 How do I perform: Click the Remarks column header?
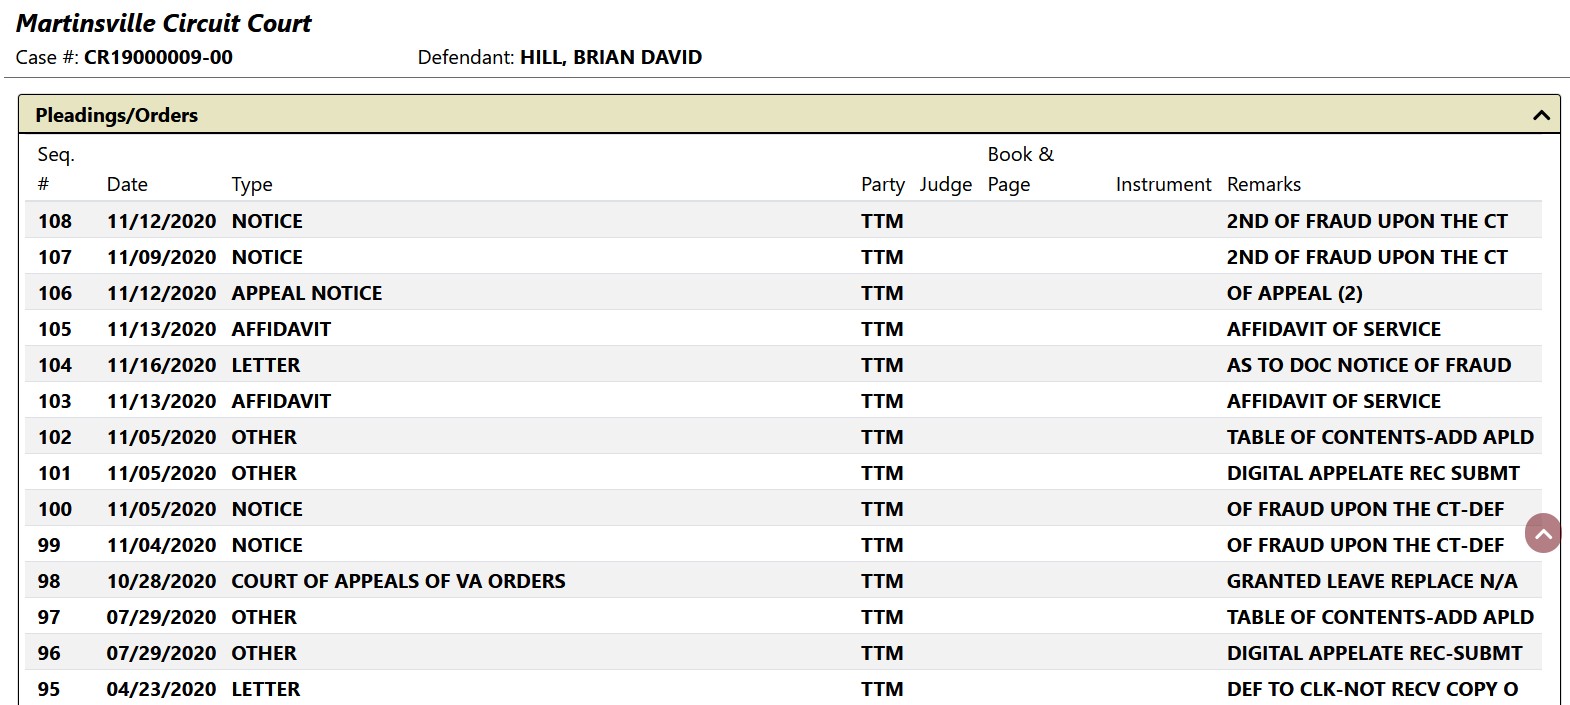[1264, 184]
